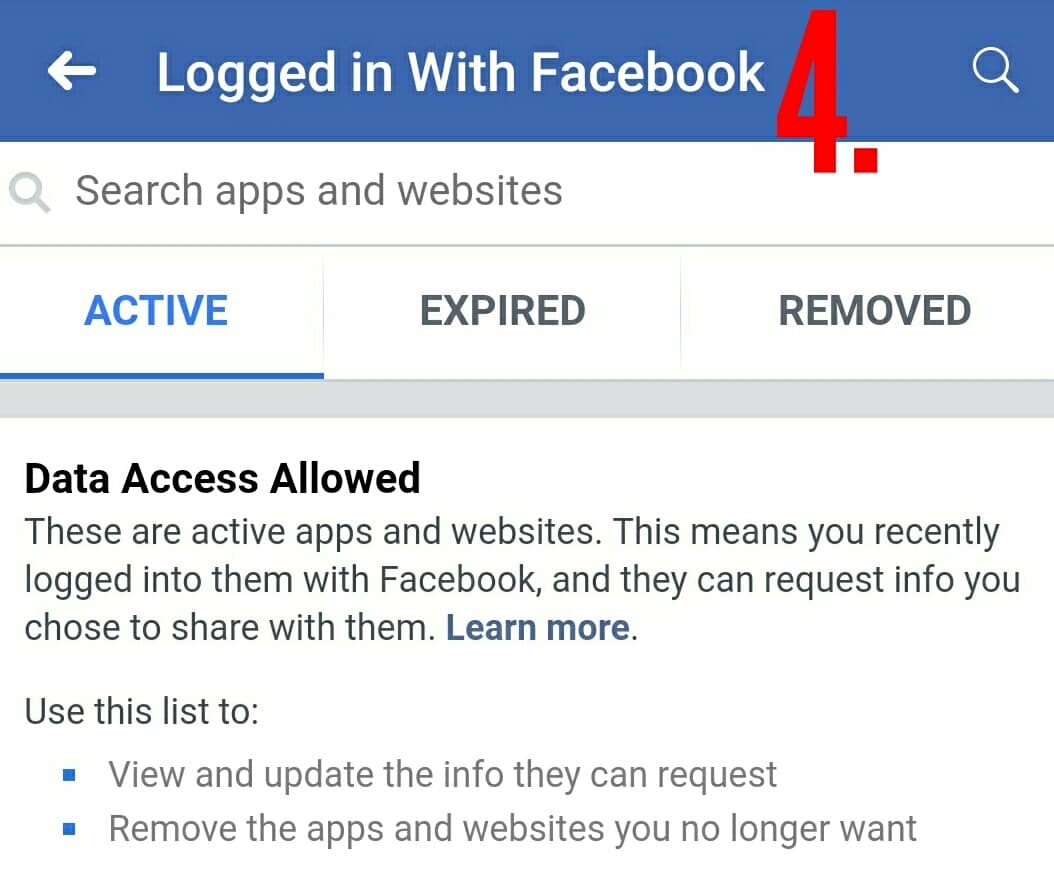Click the red period after the 4
Image resolution: width=1054 pixels, height=895 pixels.
click(865, 160)
